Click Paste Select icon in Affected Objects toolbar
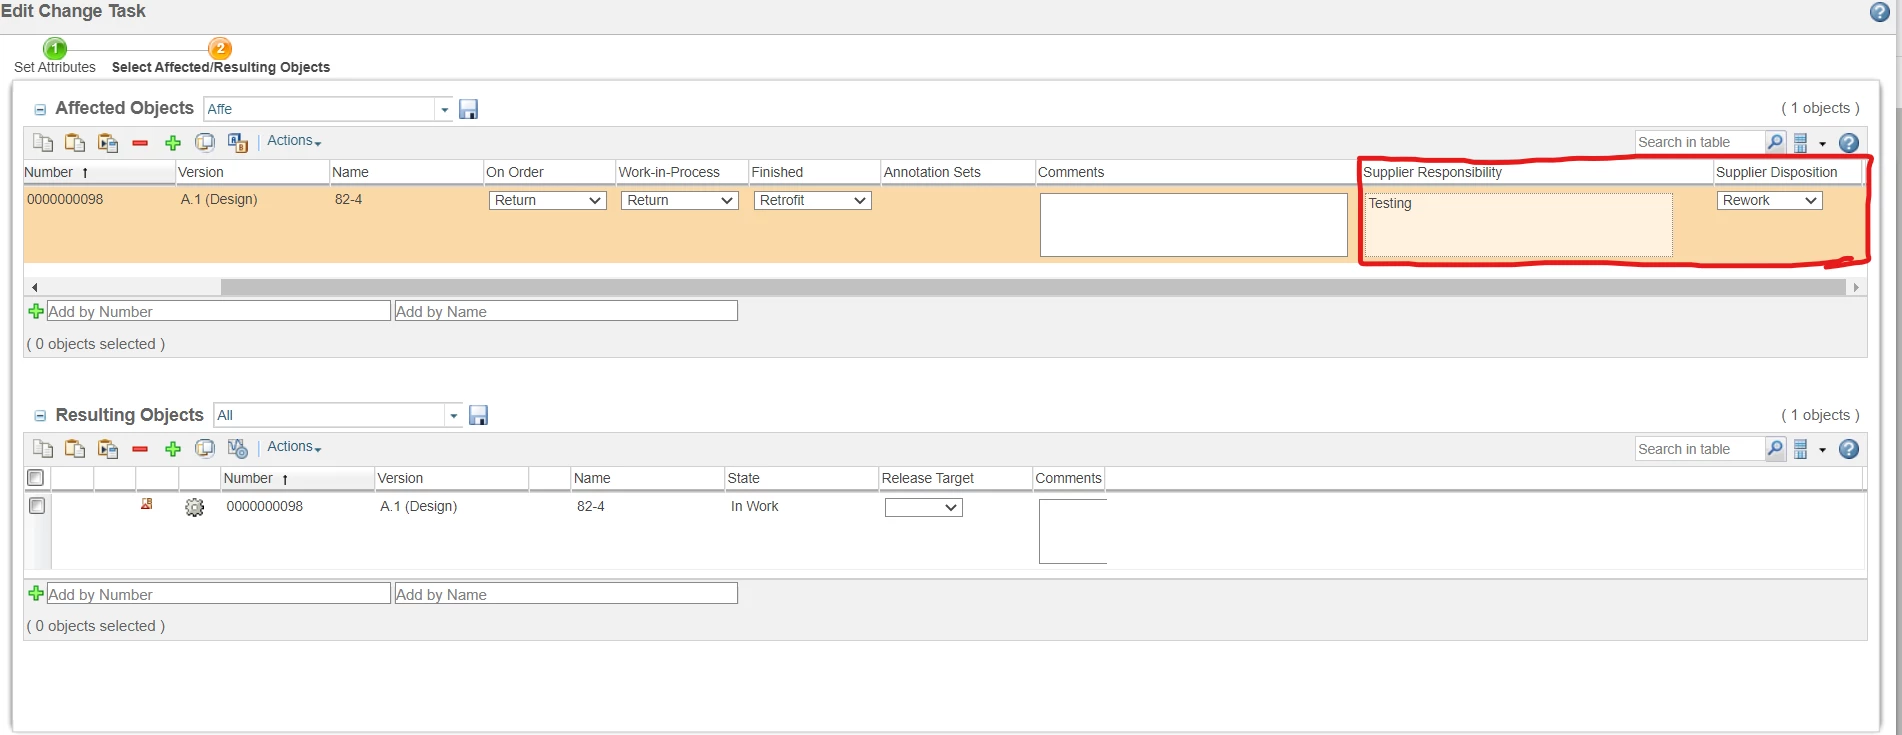Screen dimensions: 1902x735 (x=108, y=142)
